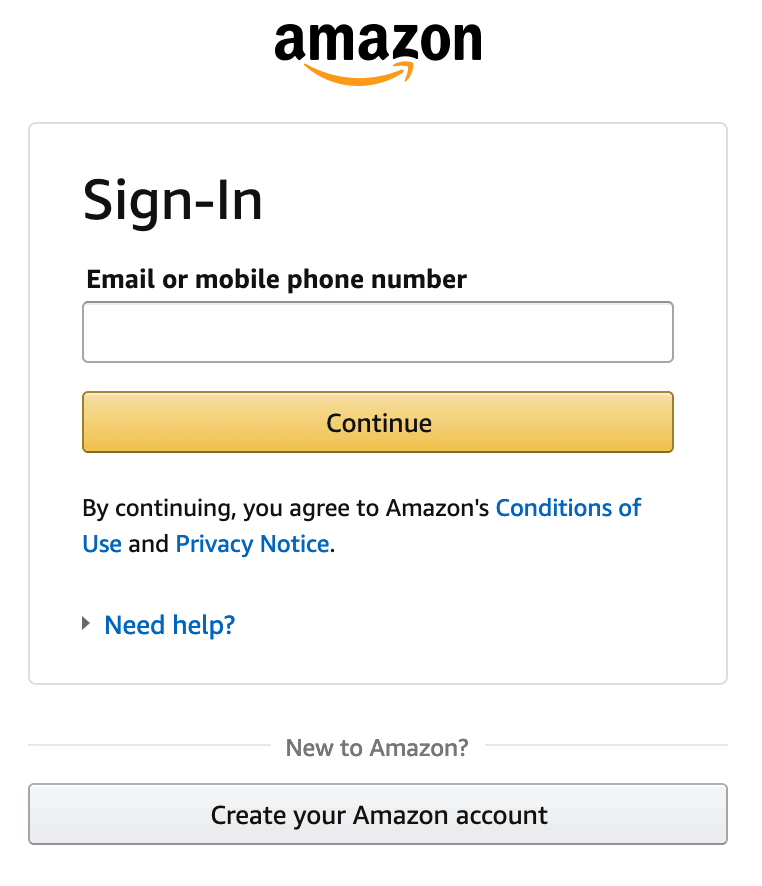Click the Amazon wordmark at the top

click(380, 42)
